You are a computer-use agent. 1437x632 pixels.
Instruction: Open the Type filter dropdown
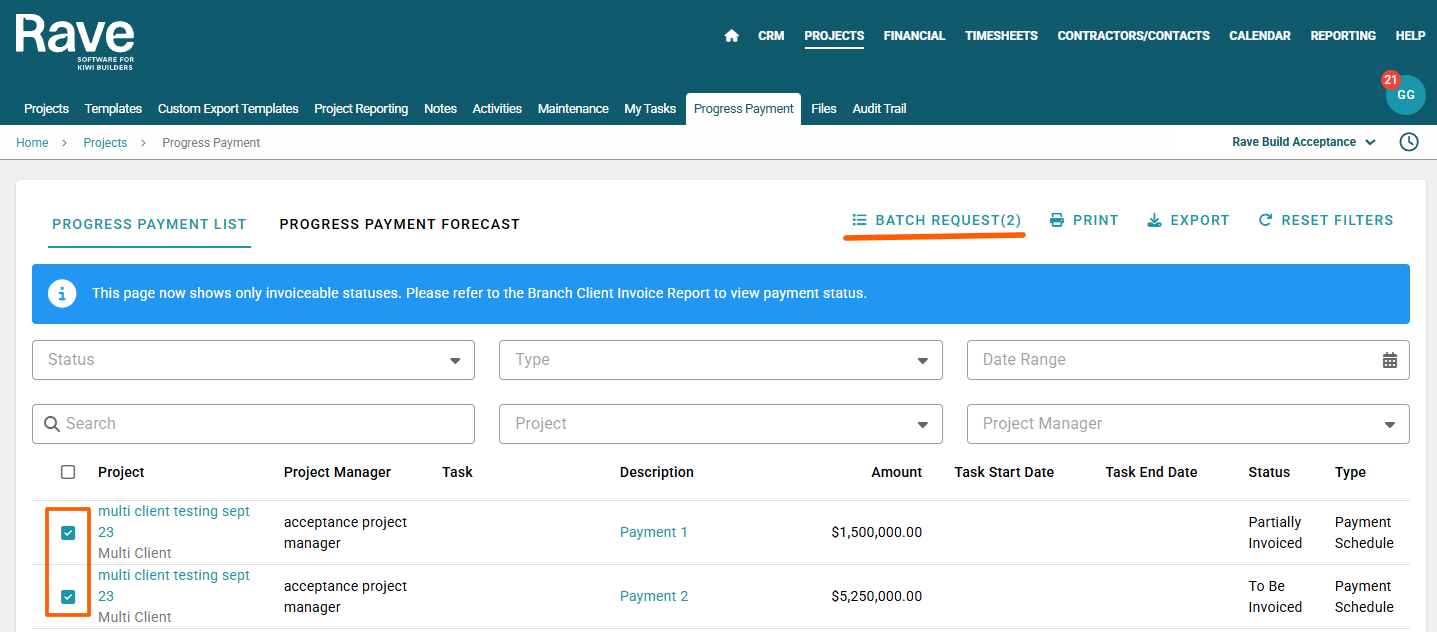pyautogui.click(x=720, y=360)
